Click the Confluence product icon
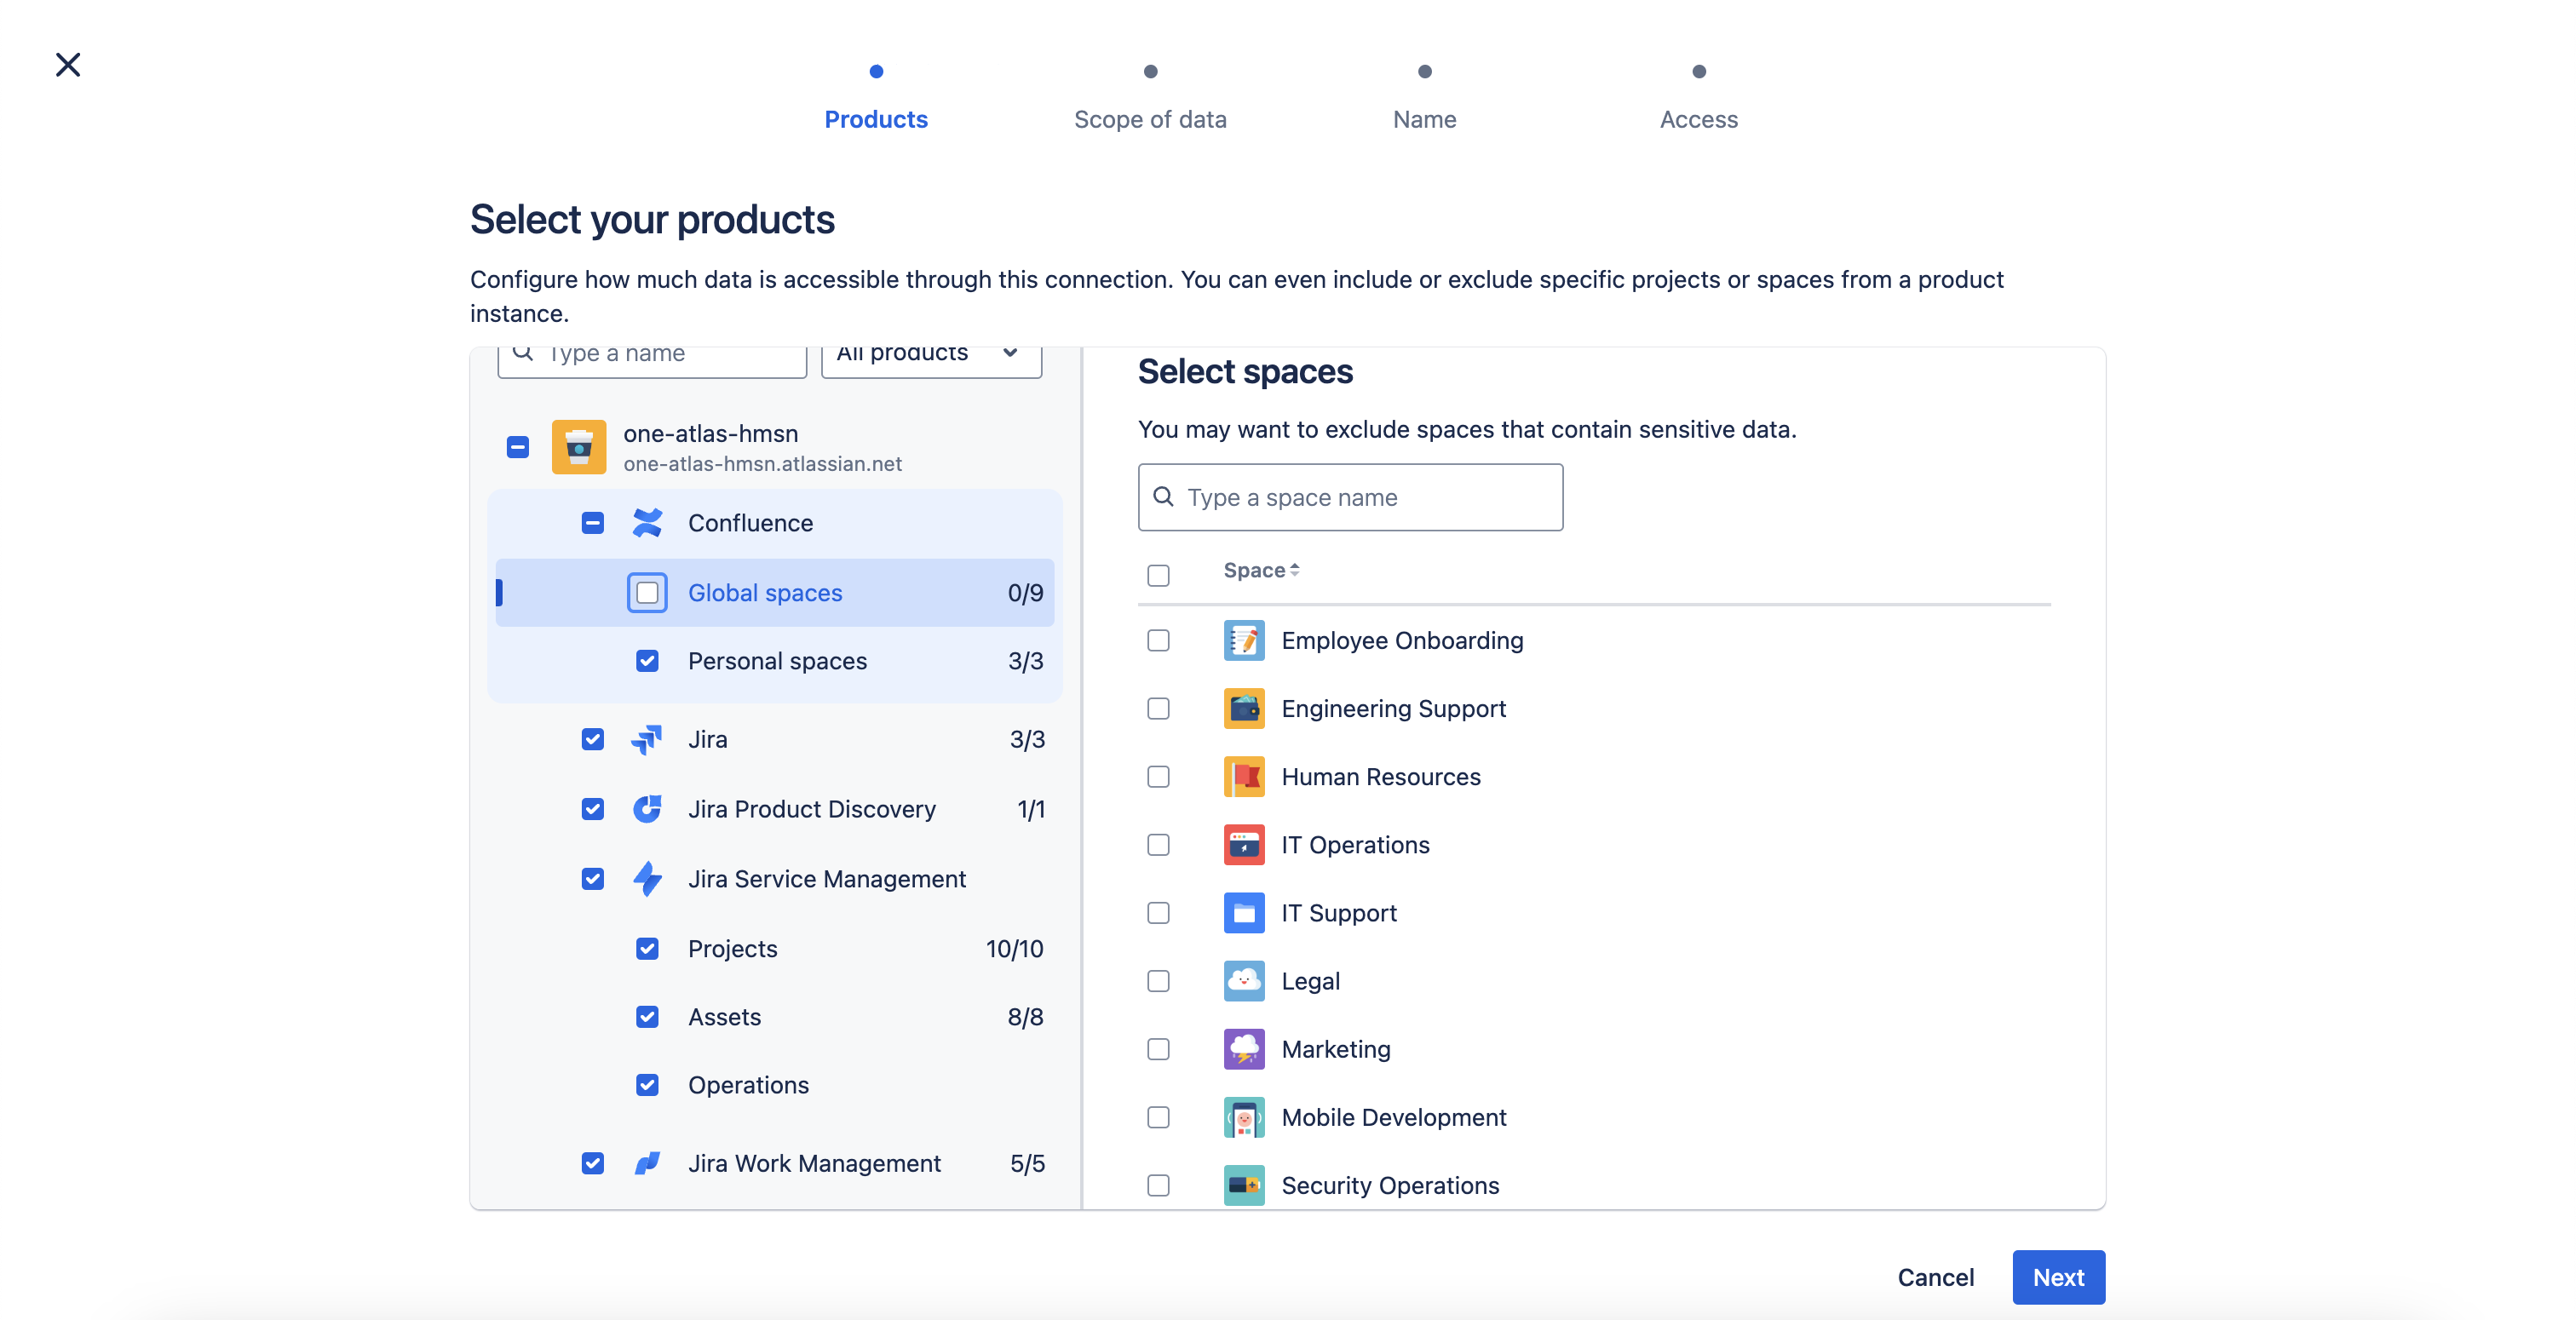The width and height of the screenshot is (2576, 1320). (647, 523)
